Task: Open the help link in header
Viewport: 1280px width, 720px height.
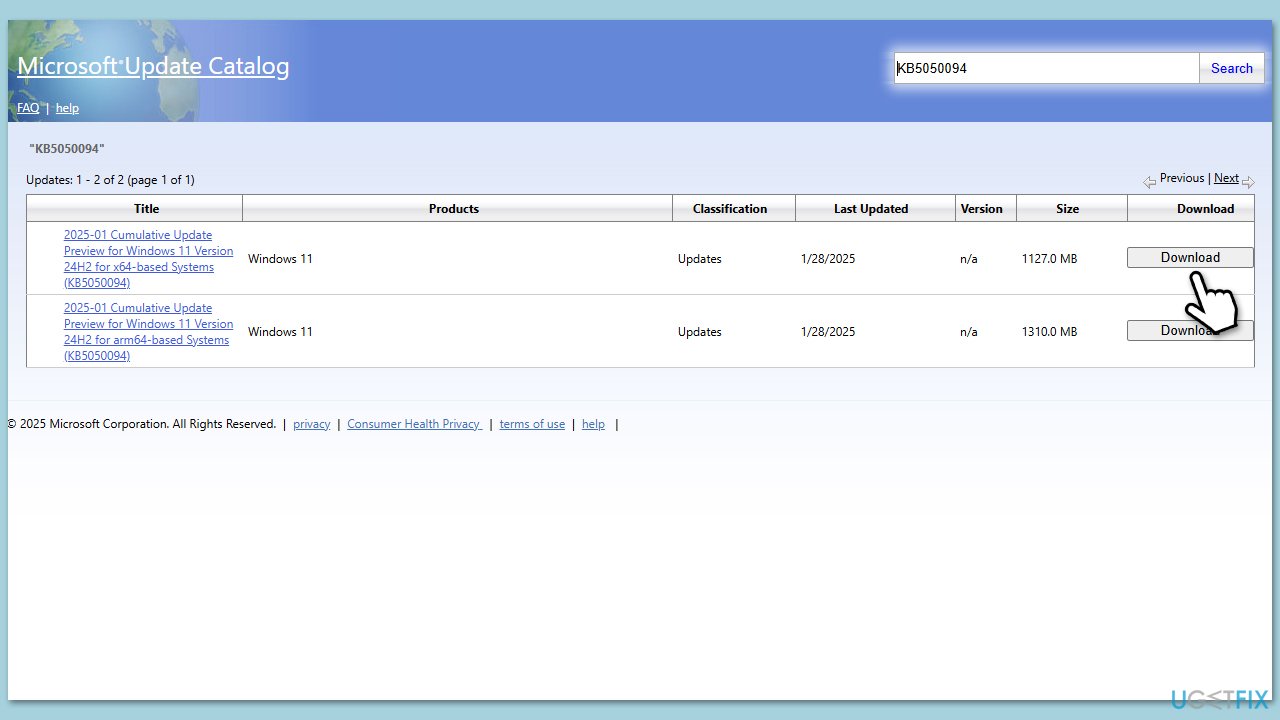Action: 67,108
